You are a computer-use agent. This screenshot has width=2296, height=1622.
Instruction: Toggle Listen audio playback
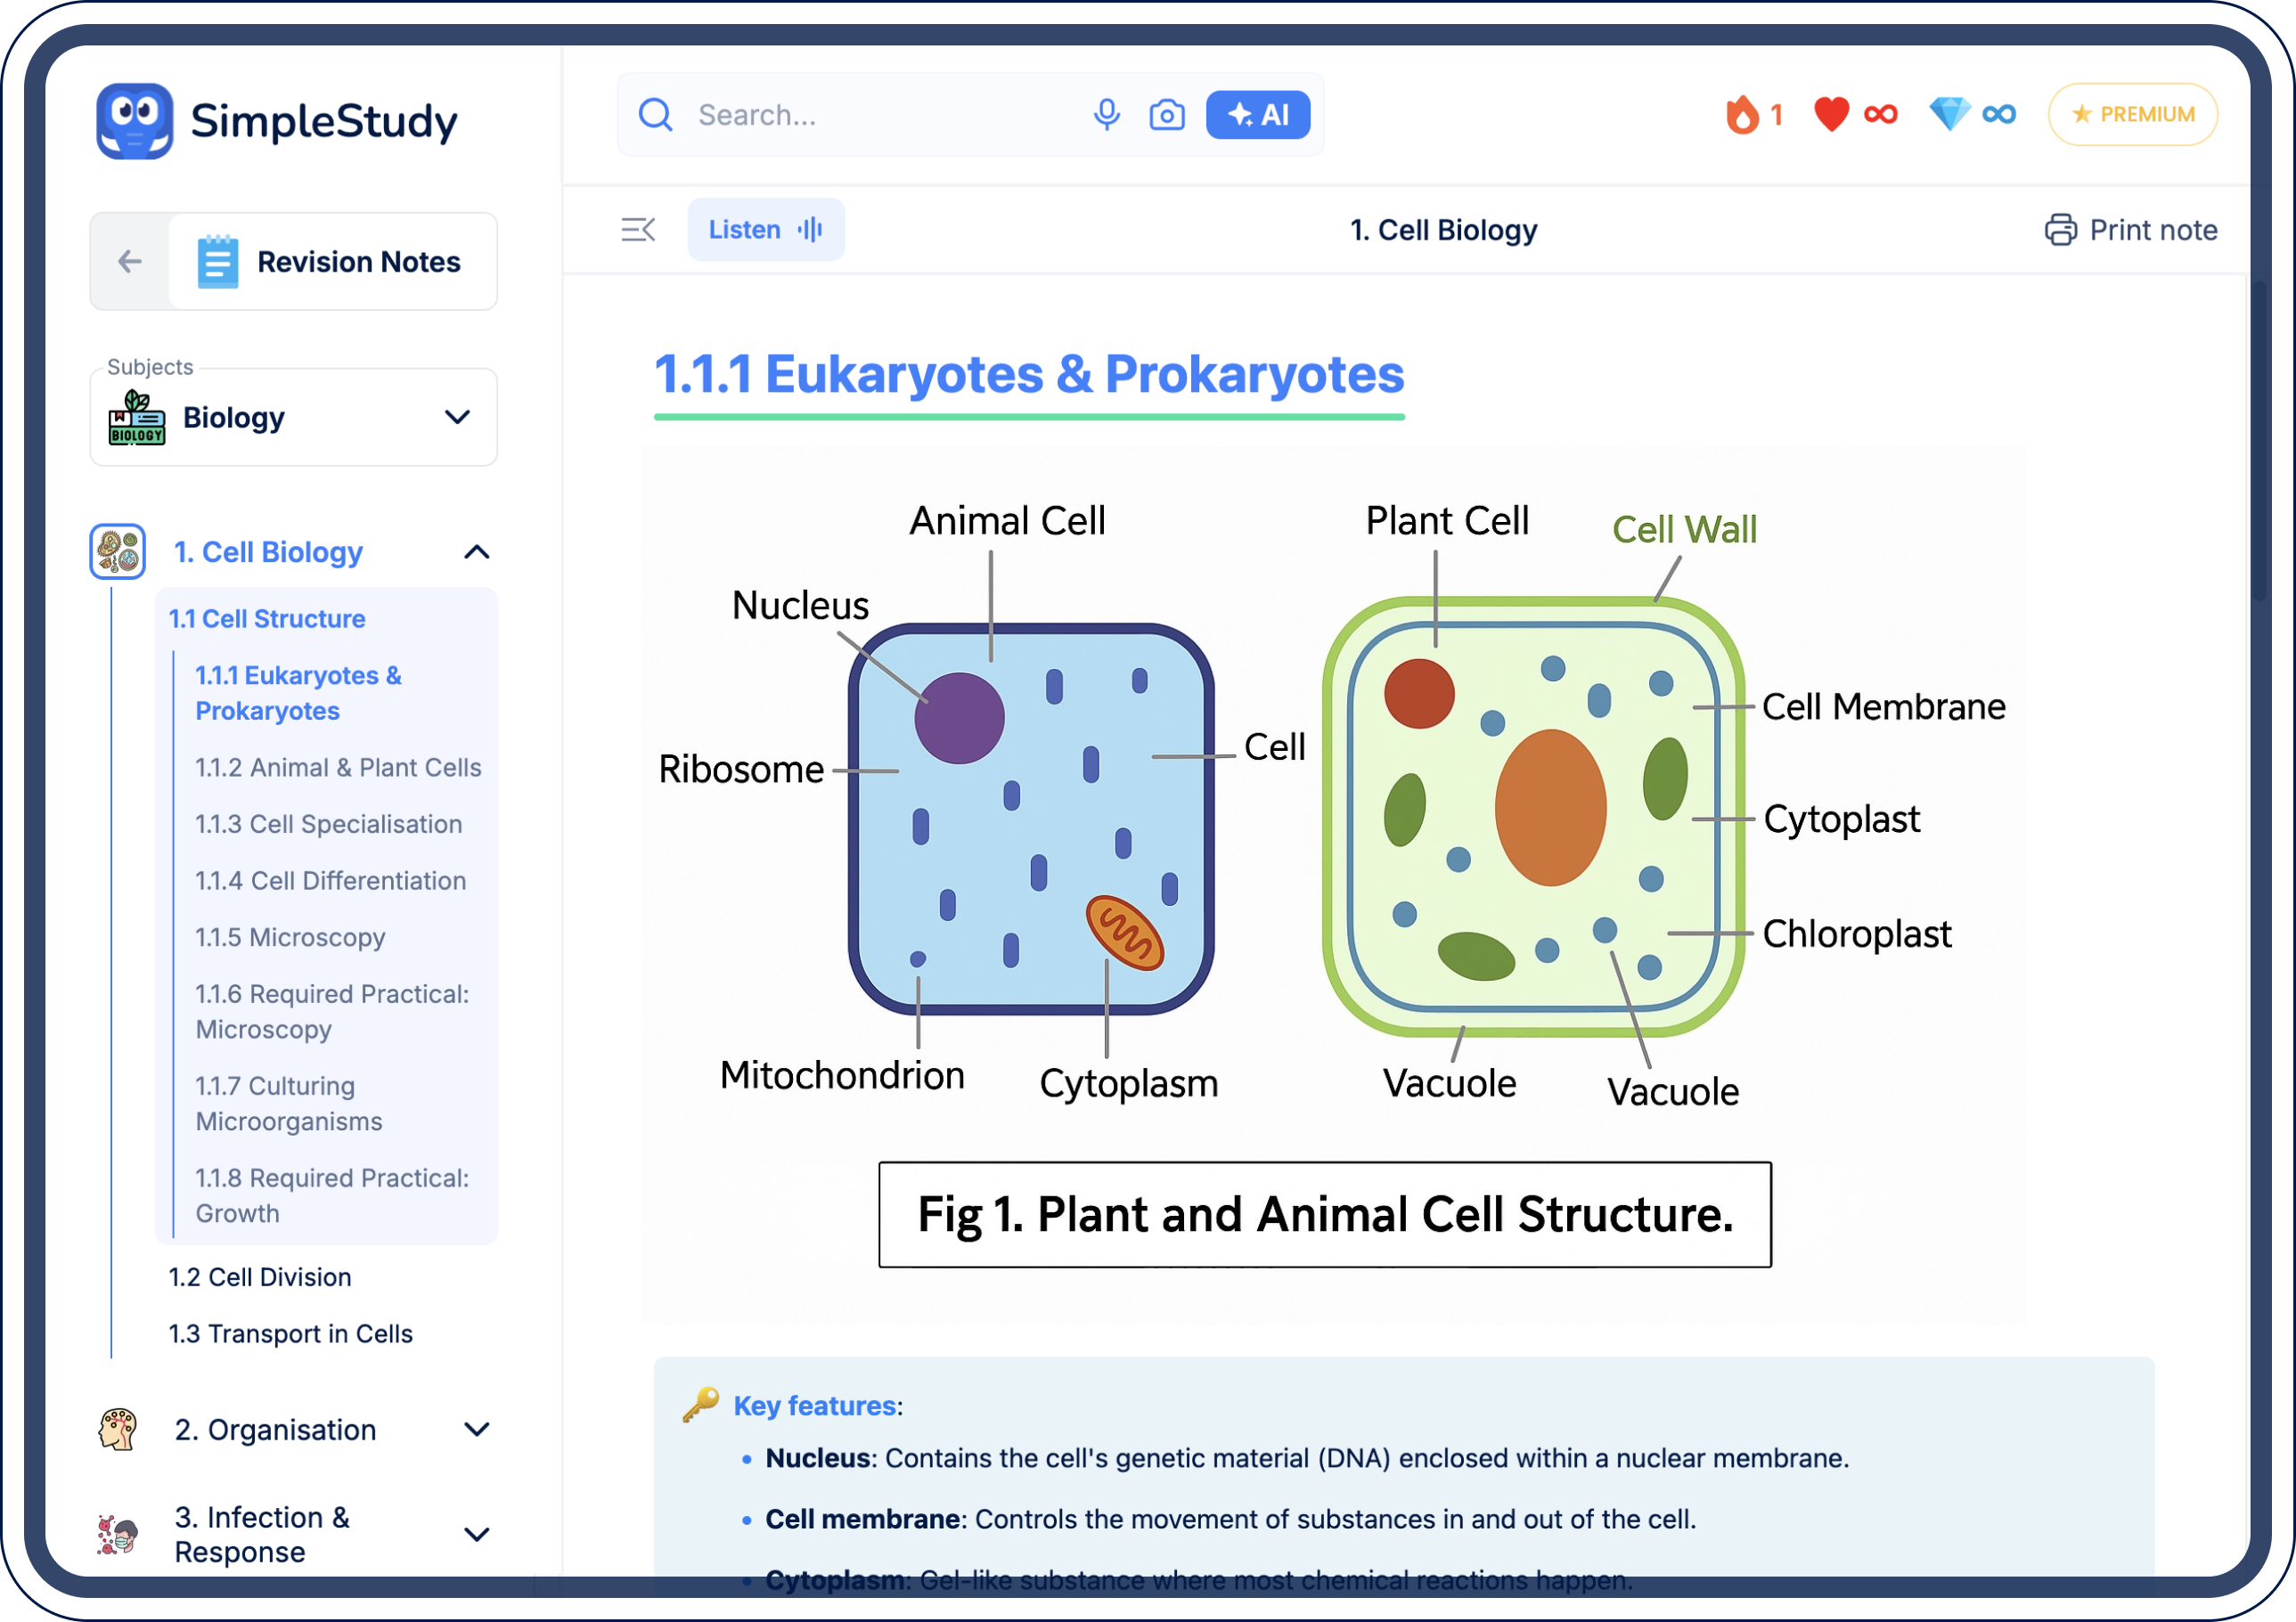pos(765,230)
